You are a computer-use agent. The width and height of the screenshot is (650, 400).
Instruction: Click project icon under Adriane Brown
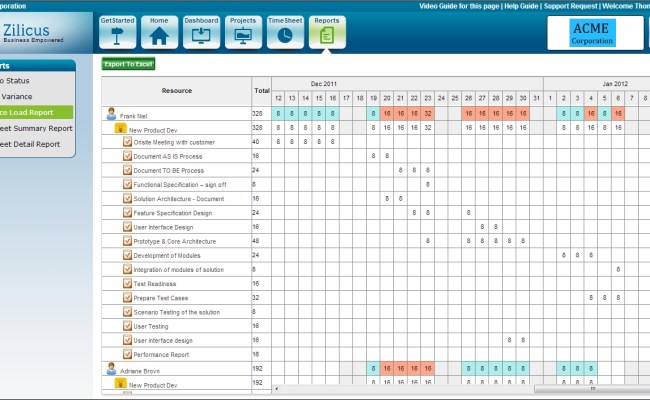(x=120, y=383)
